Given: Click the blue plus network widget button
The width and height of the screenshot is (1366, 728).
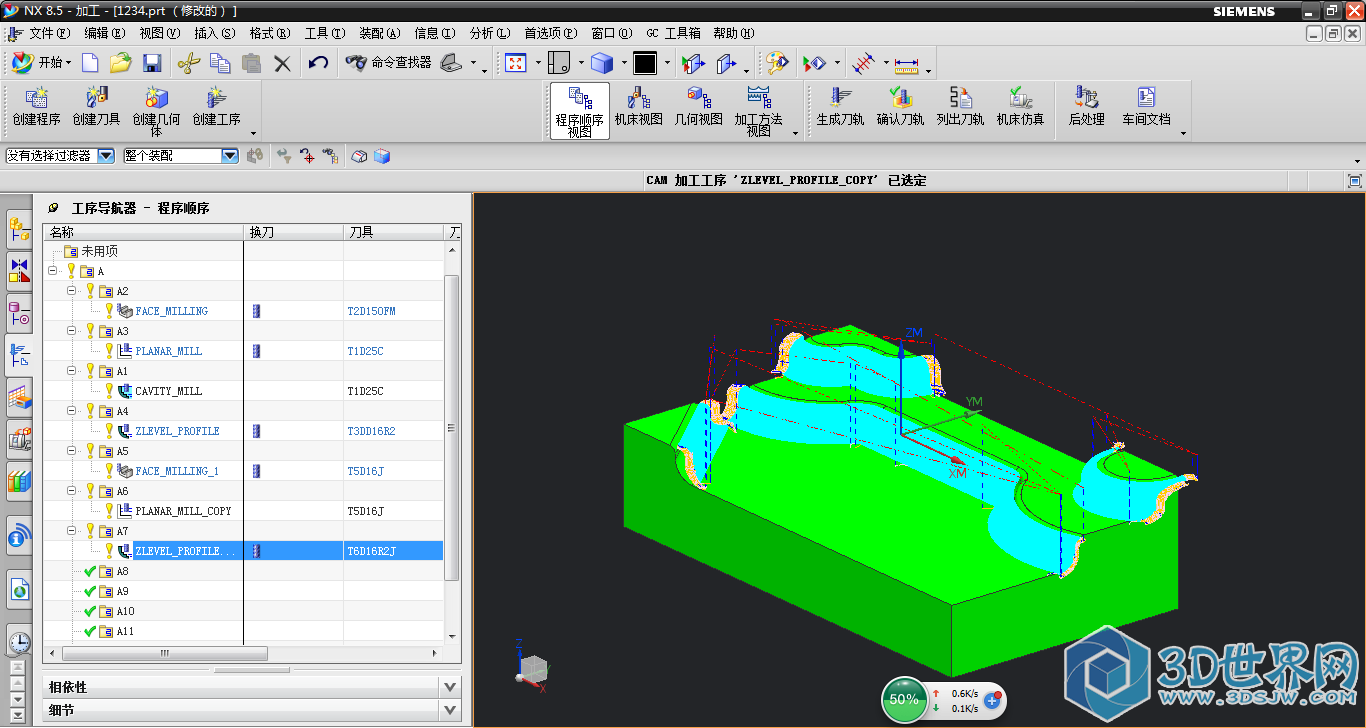Looking at the screenshot, I should tap(993, 701).
